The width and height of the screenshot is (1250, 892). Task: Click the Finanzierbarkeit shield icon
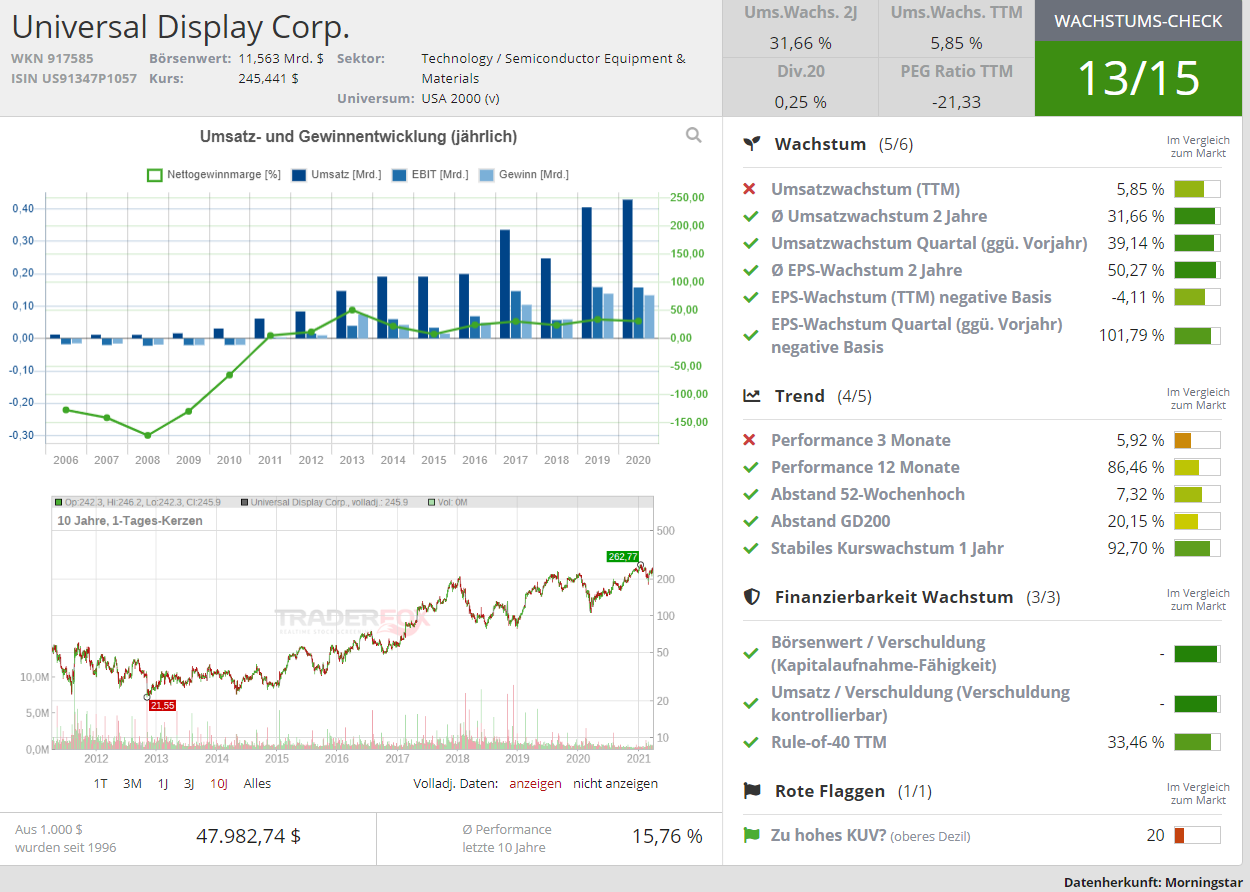click(752, 597)
